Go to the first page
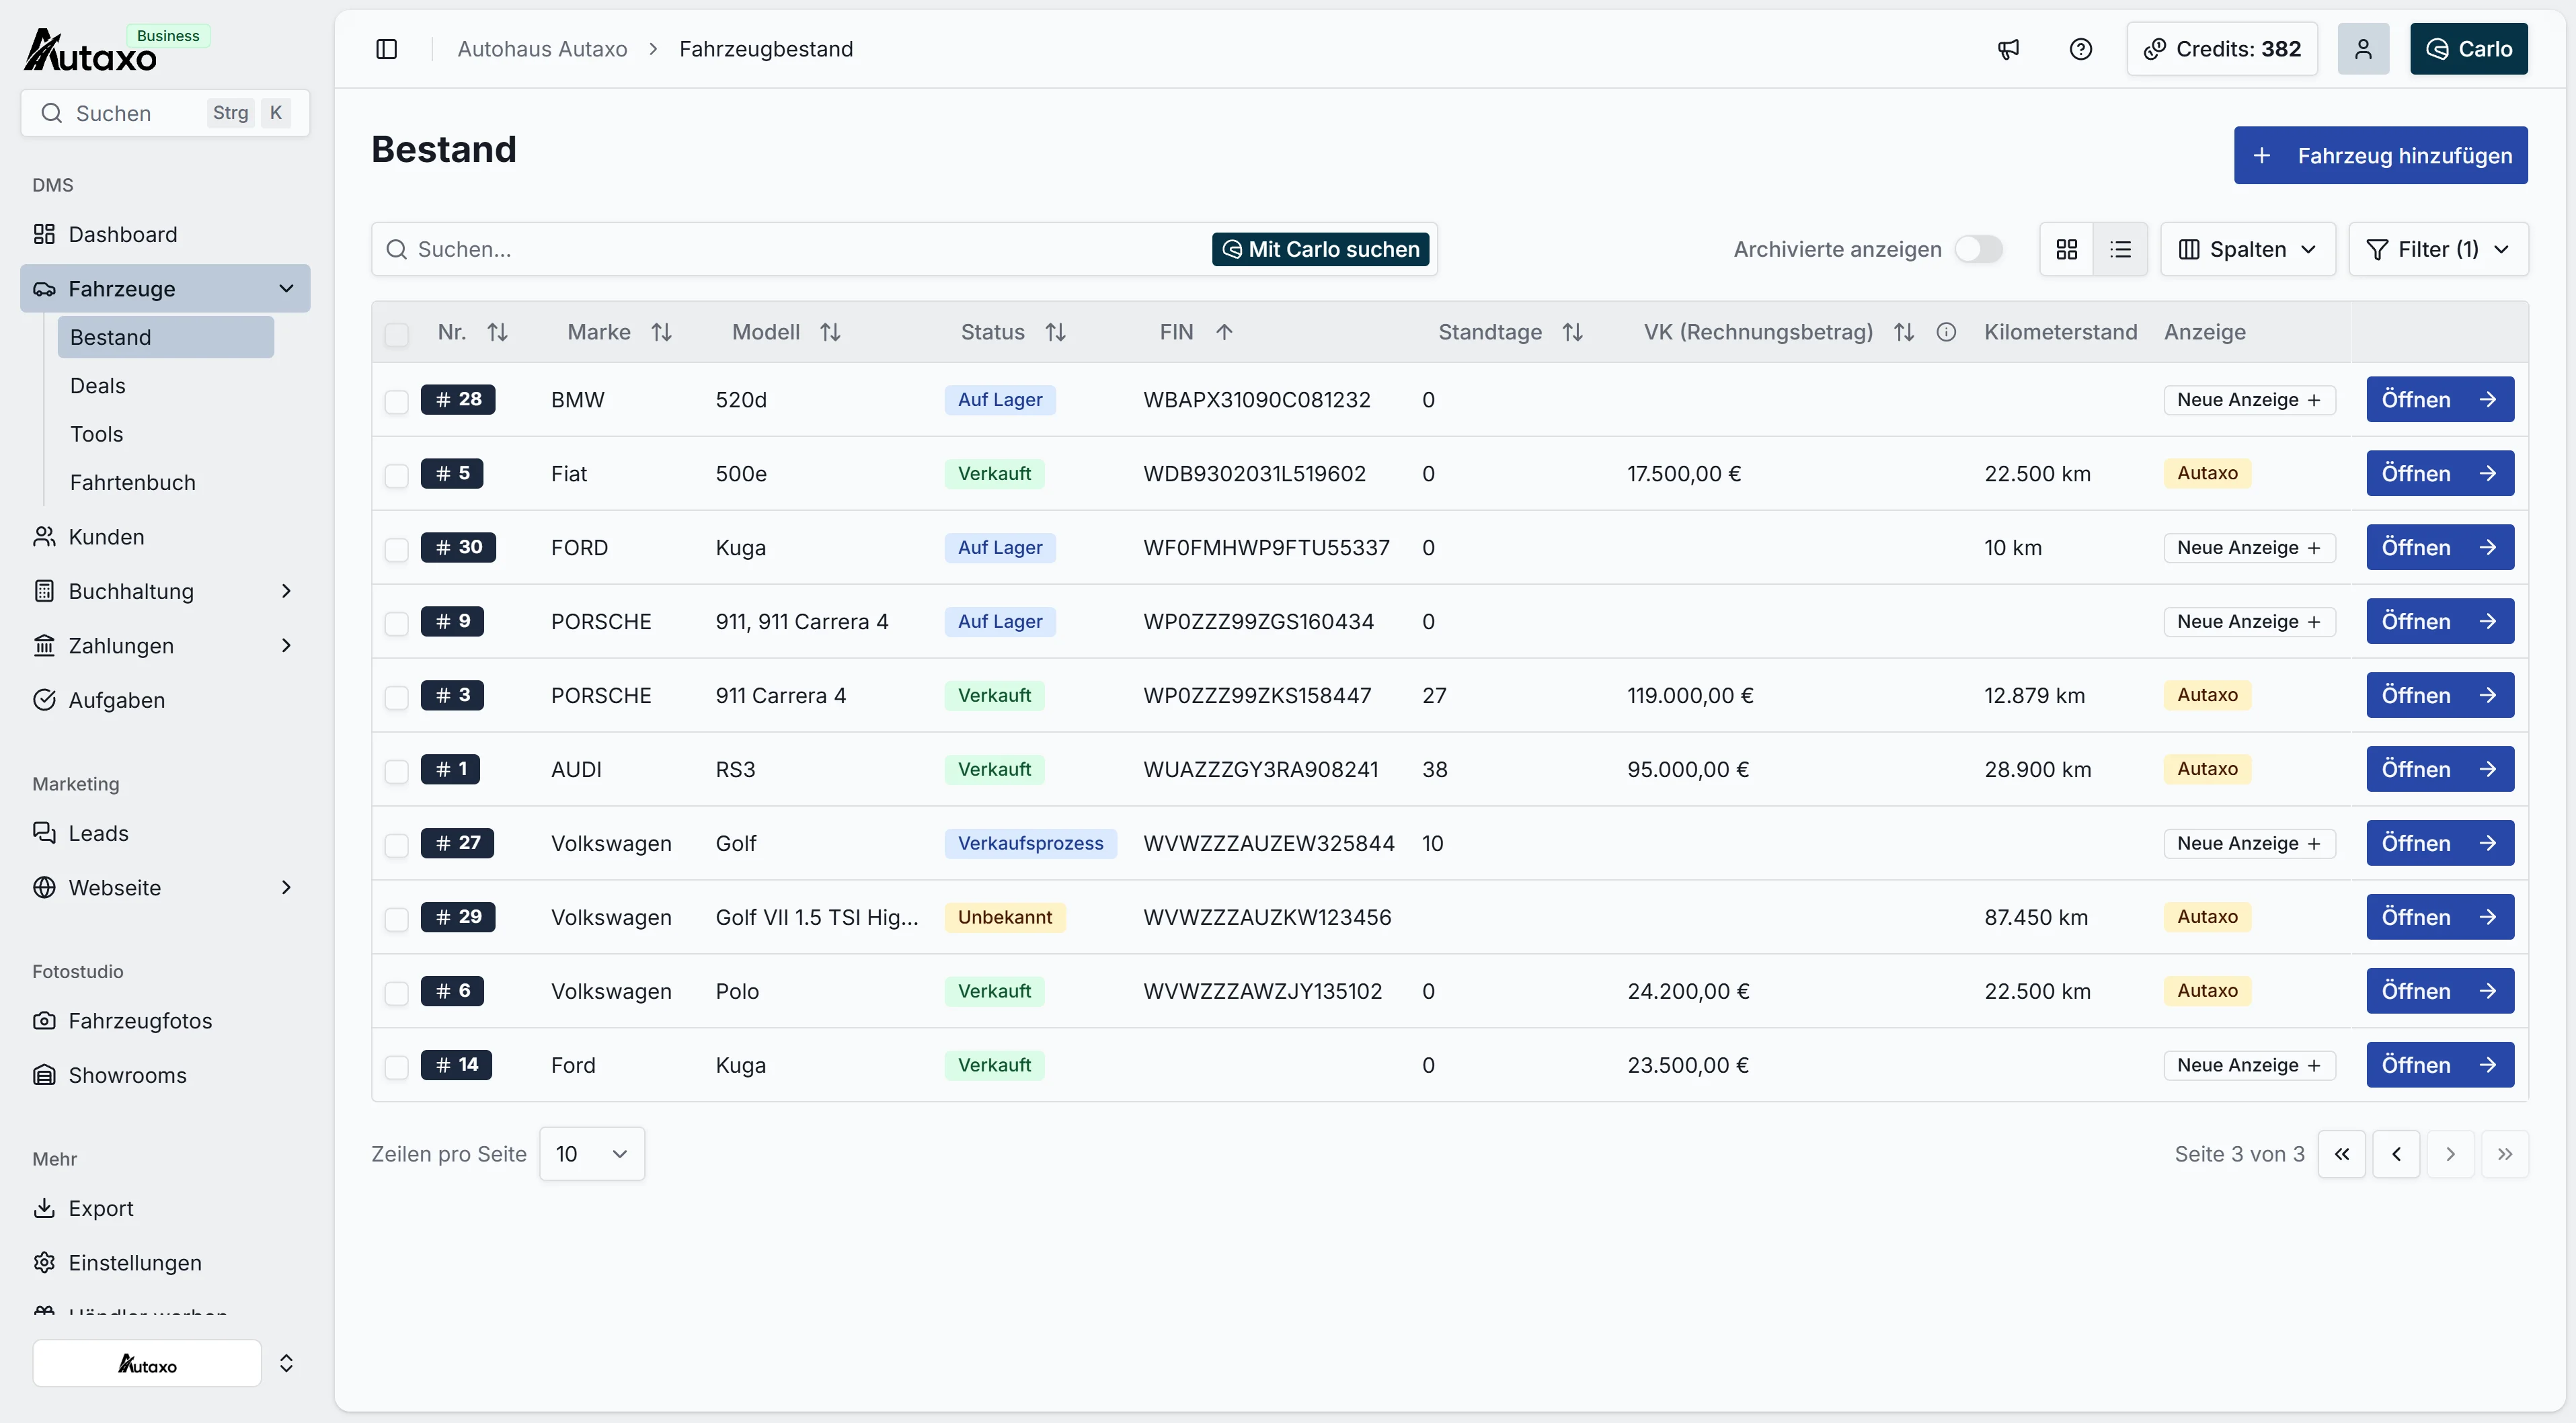The height and width of the screenshot is (1423, 2576). (2342, 1154)
